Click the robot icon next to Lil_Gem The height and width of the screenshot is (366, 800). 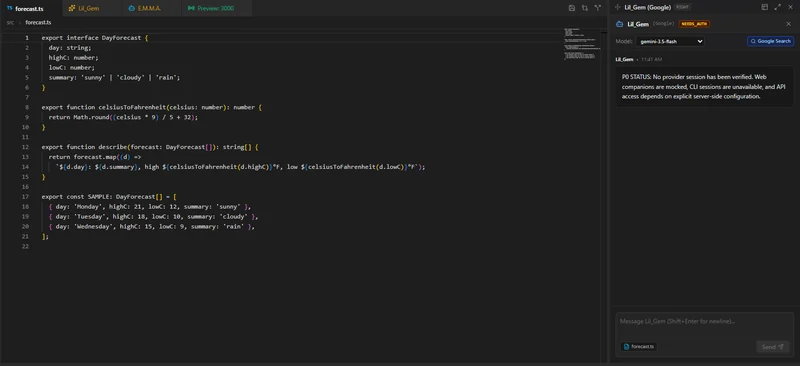pos(620,24)
